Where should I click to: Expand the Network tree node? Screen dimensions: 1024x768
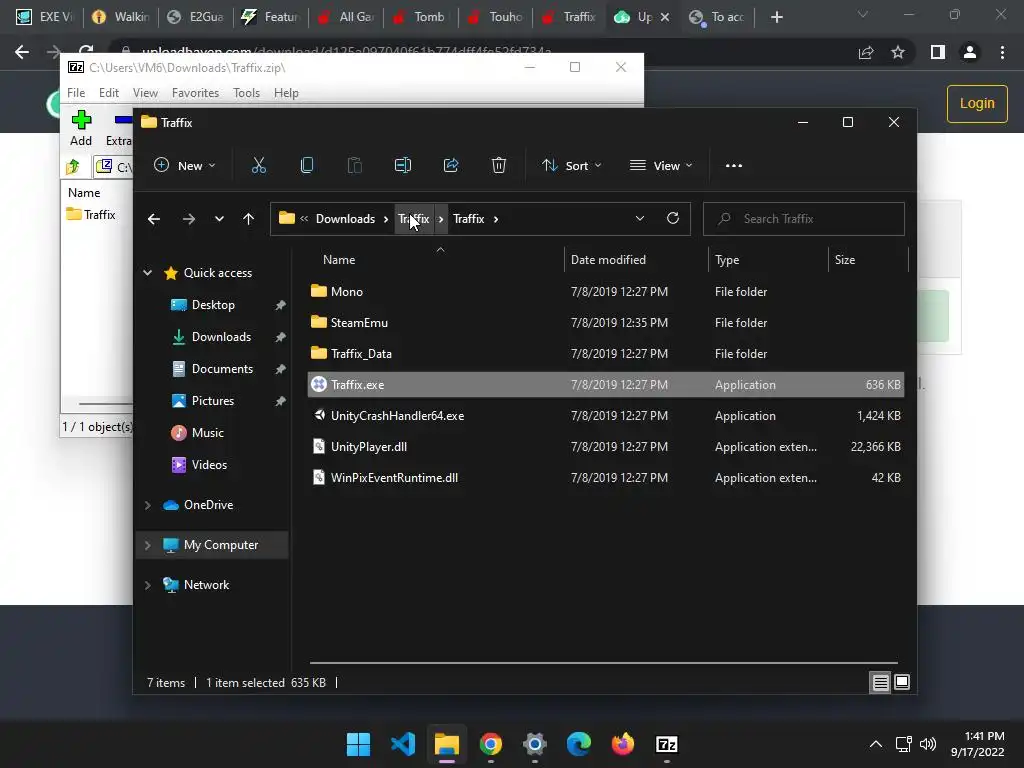click(x=148, y=585)
